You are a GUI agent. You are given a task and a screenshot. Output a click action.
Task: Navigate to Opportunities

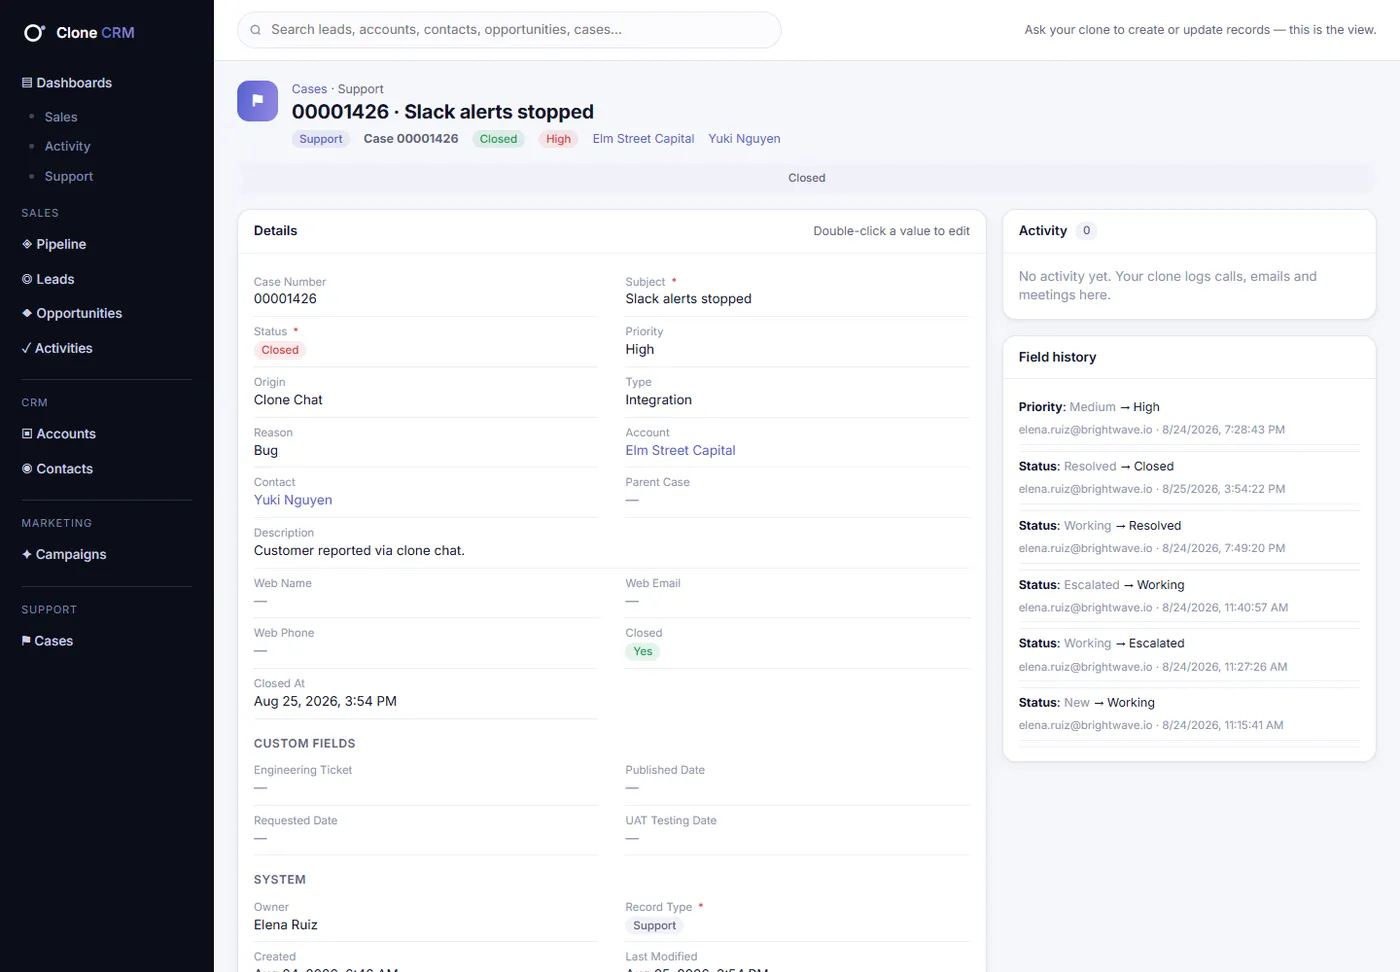79,313
